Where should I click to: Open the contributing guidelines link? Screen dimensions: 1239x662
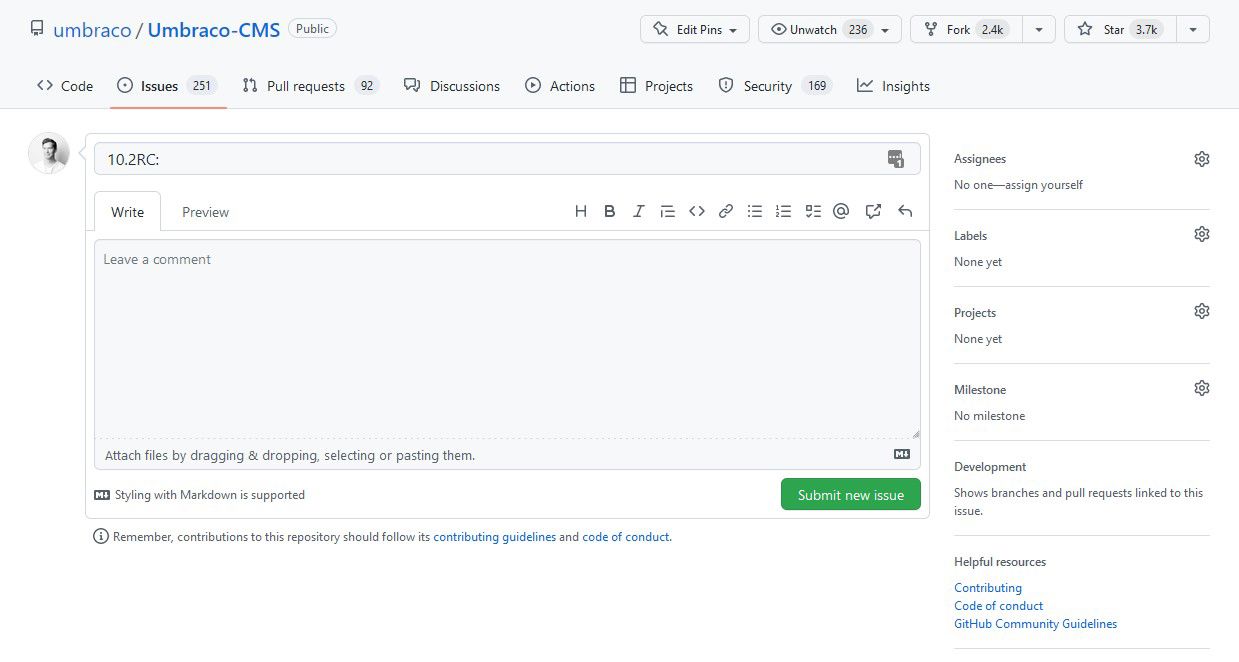click(x=494, y=536)
